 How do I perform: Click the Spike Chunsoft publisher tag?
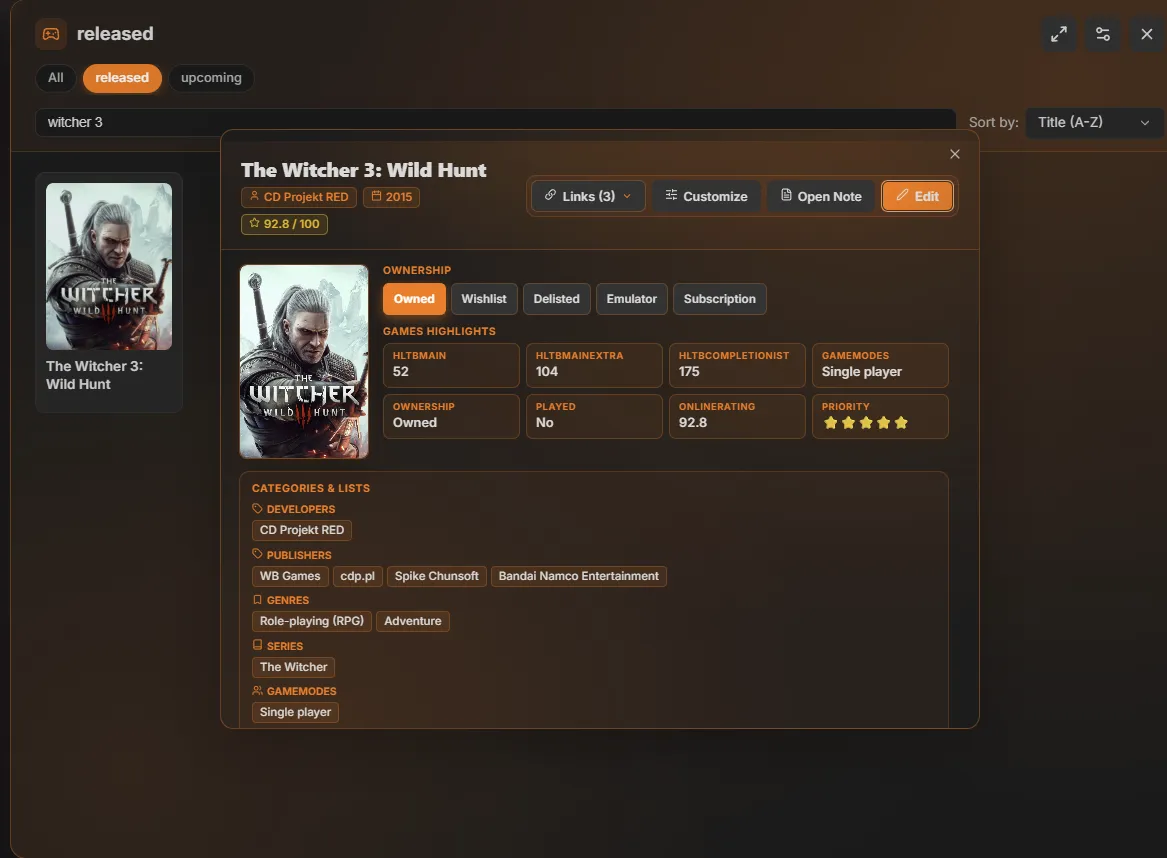pyautogui.click(x=437, y=576)
